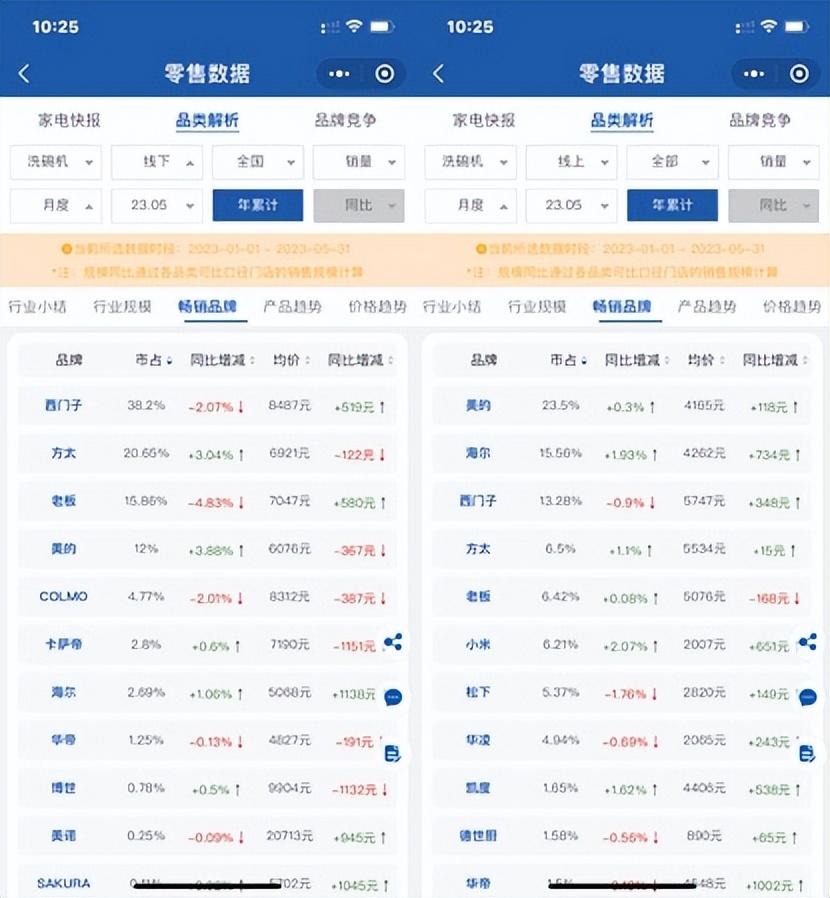Open chat bubble icon on left screen
Viewport: 830px width, 898px height.
pyautogui.click(x=393, y=697)
